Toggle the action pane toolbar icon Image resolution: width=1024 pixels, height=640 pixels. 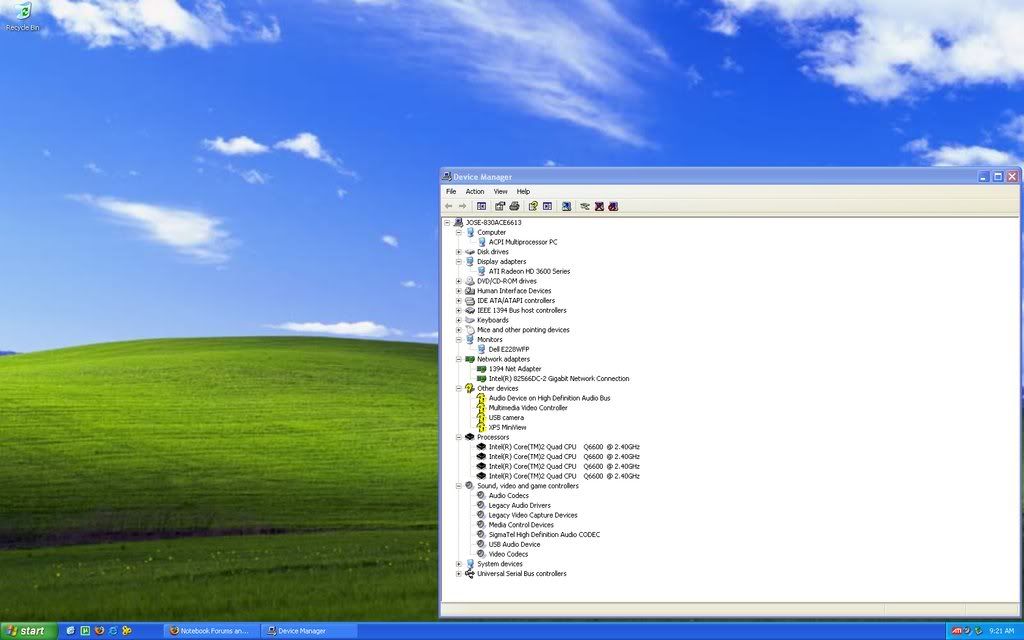pyautogui.click(x=547, y=206)
